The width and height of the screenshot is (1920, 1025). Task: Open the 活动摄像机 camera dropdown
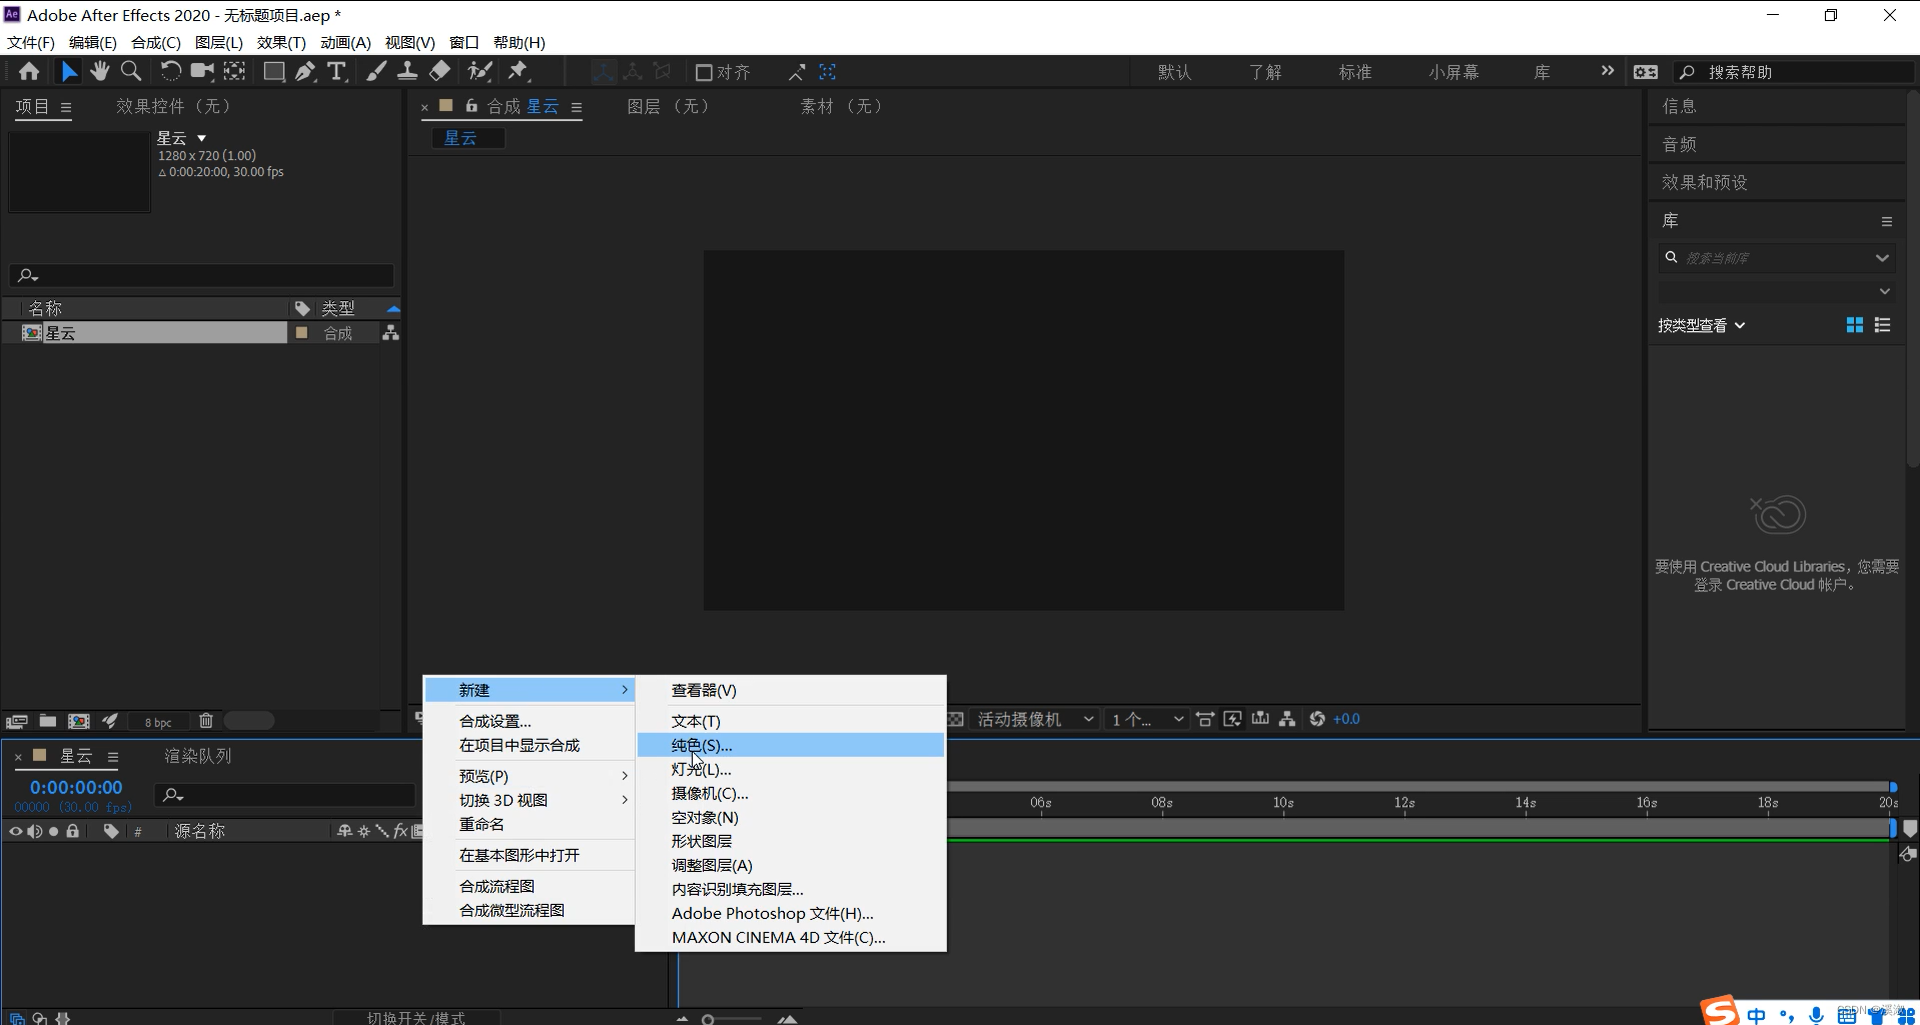pos(1034,719)
